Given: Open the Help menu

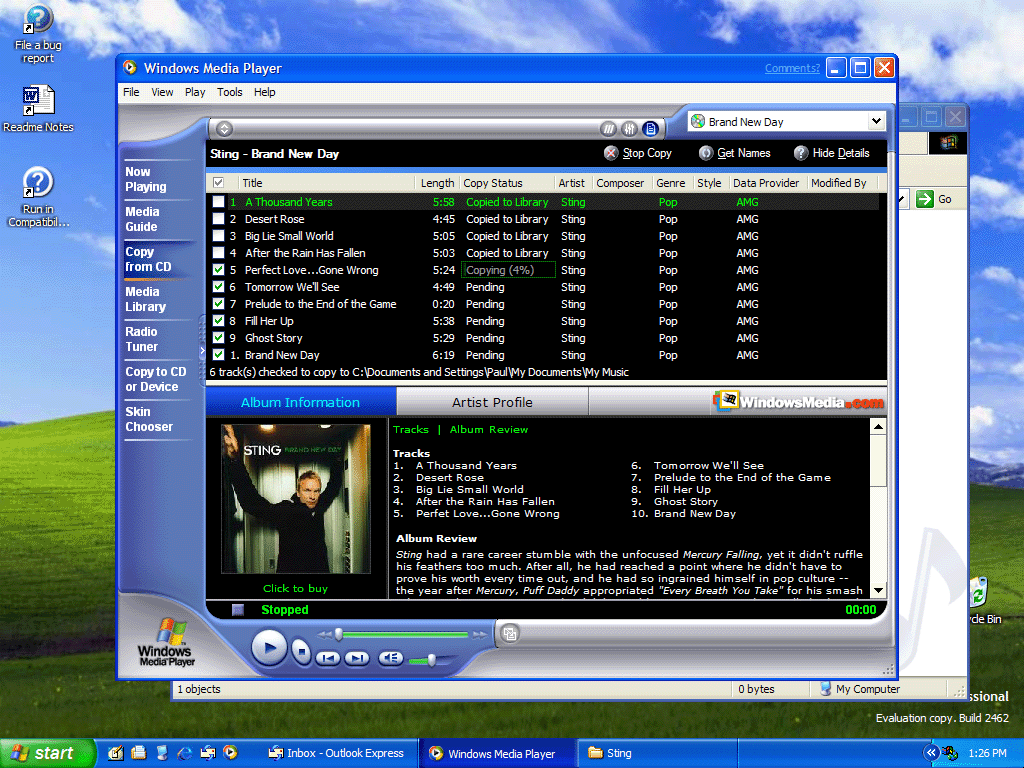Looking at the screenshot, I should tap(264, 92).
